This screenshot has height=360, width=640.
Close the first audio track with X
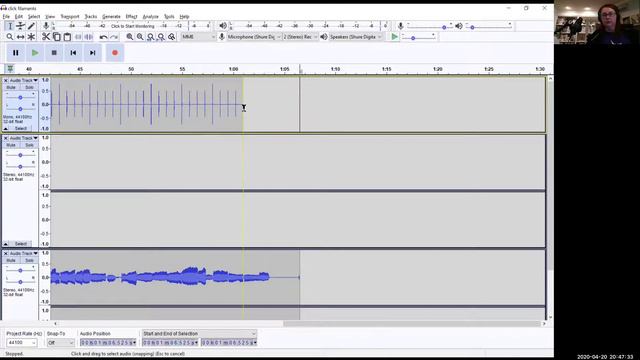[x=6, y=80]
